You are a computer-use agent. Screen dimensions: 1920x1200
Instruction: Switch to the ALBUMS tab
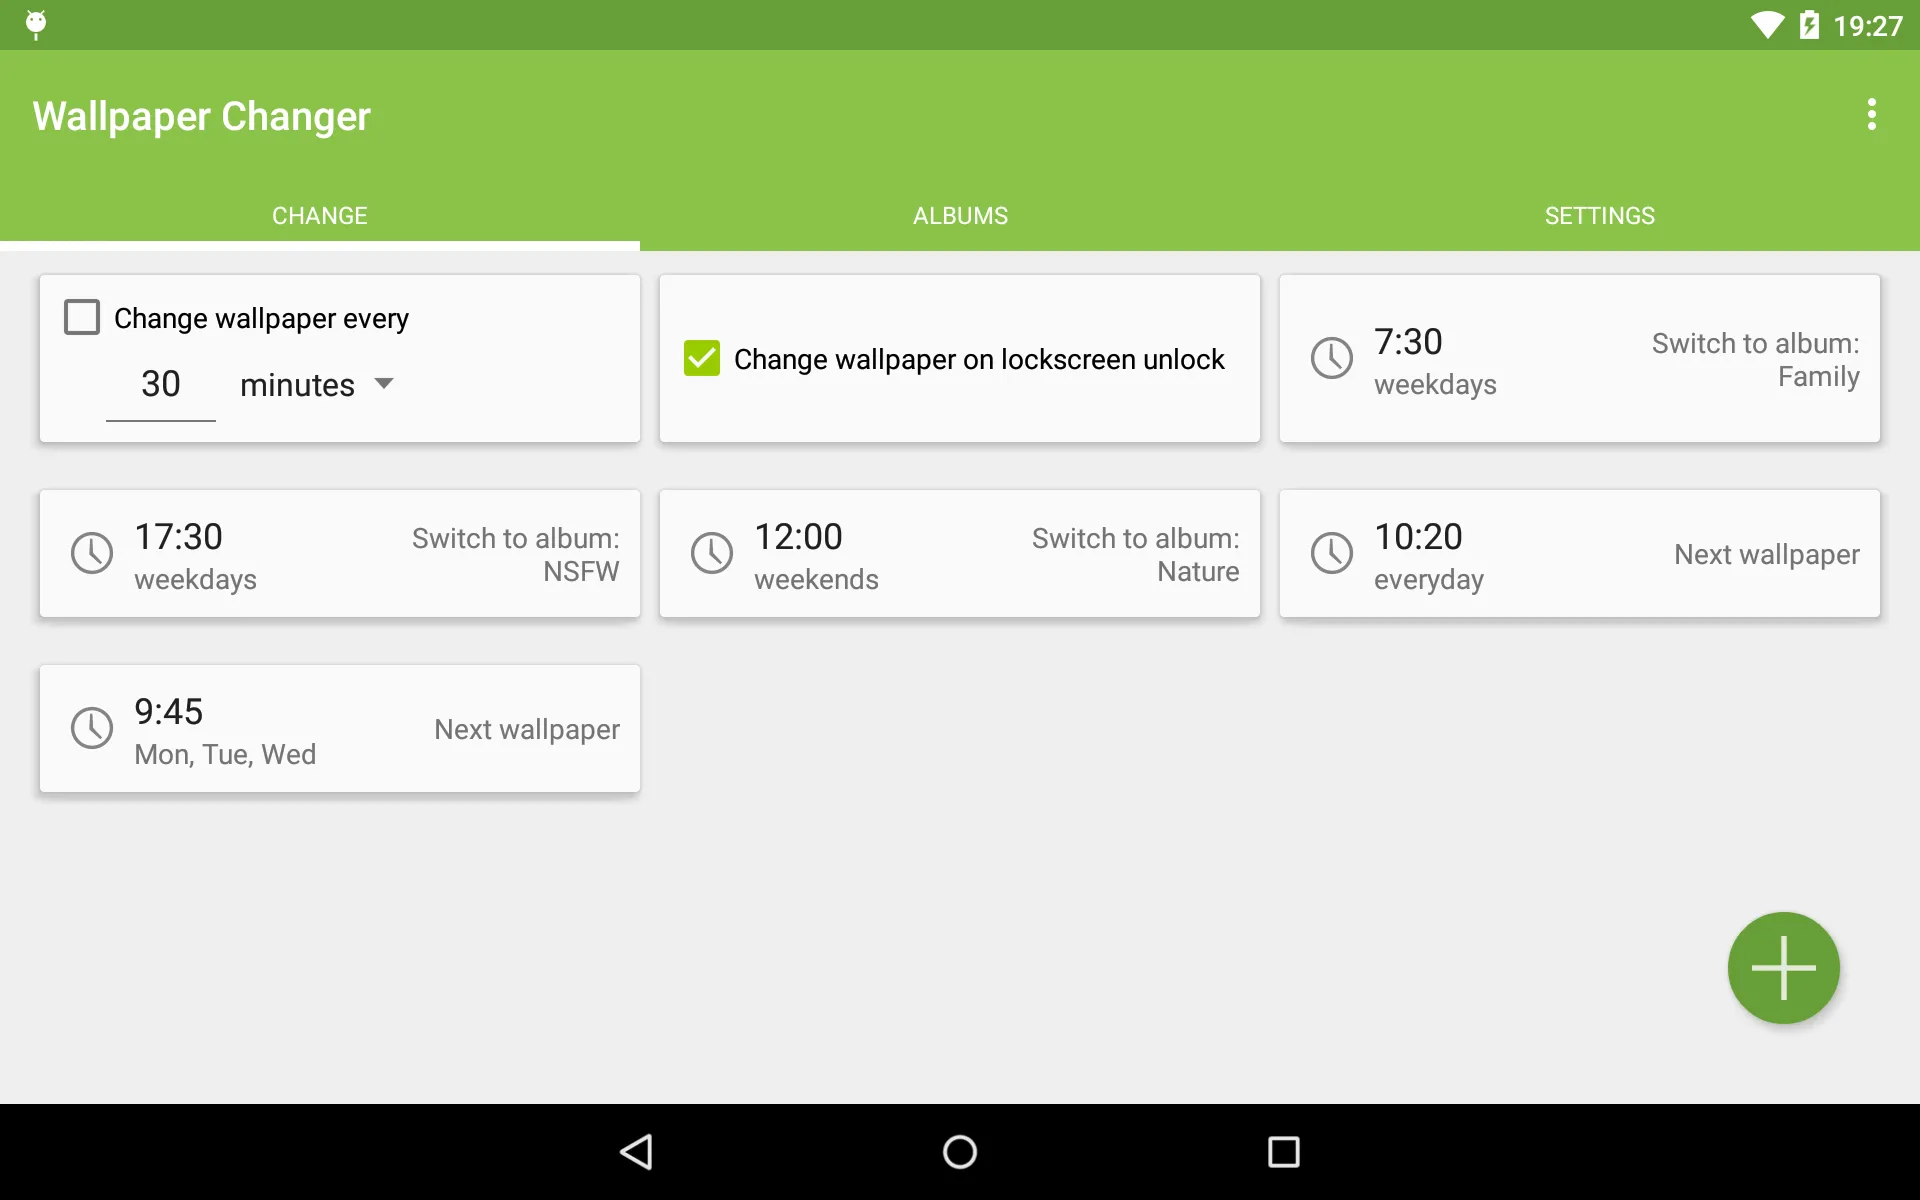pyautogui.click(x=959, y=216)
